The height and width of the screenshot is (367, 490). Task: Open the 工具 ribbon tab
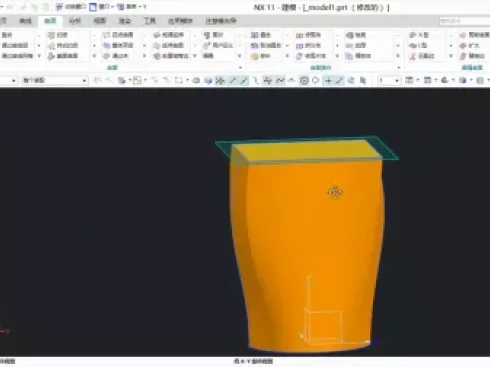(149, 21)
